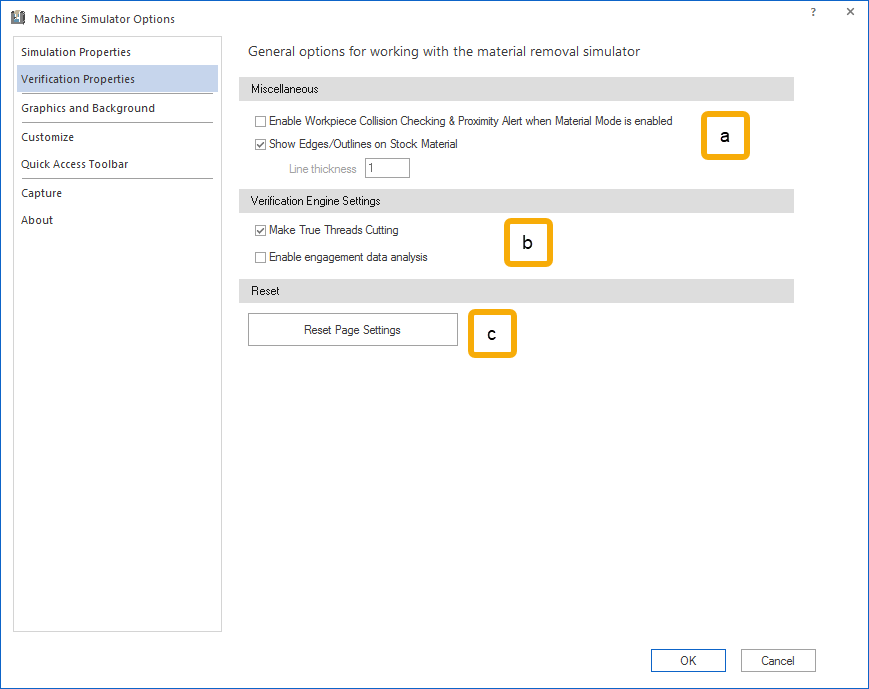
Task: Click the orange callout marker labeled c
Action: 492,334
